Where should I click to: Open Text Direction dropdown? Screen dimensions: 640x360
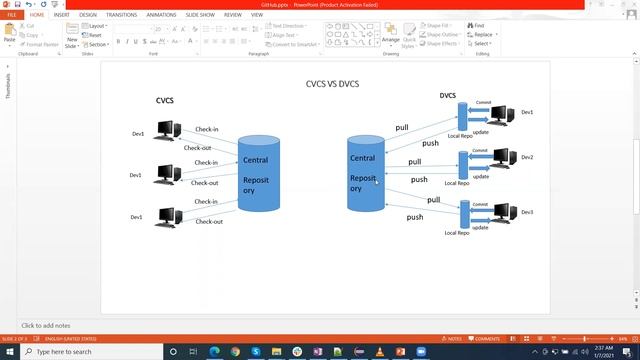286,26
